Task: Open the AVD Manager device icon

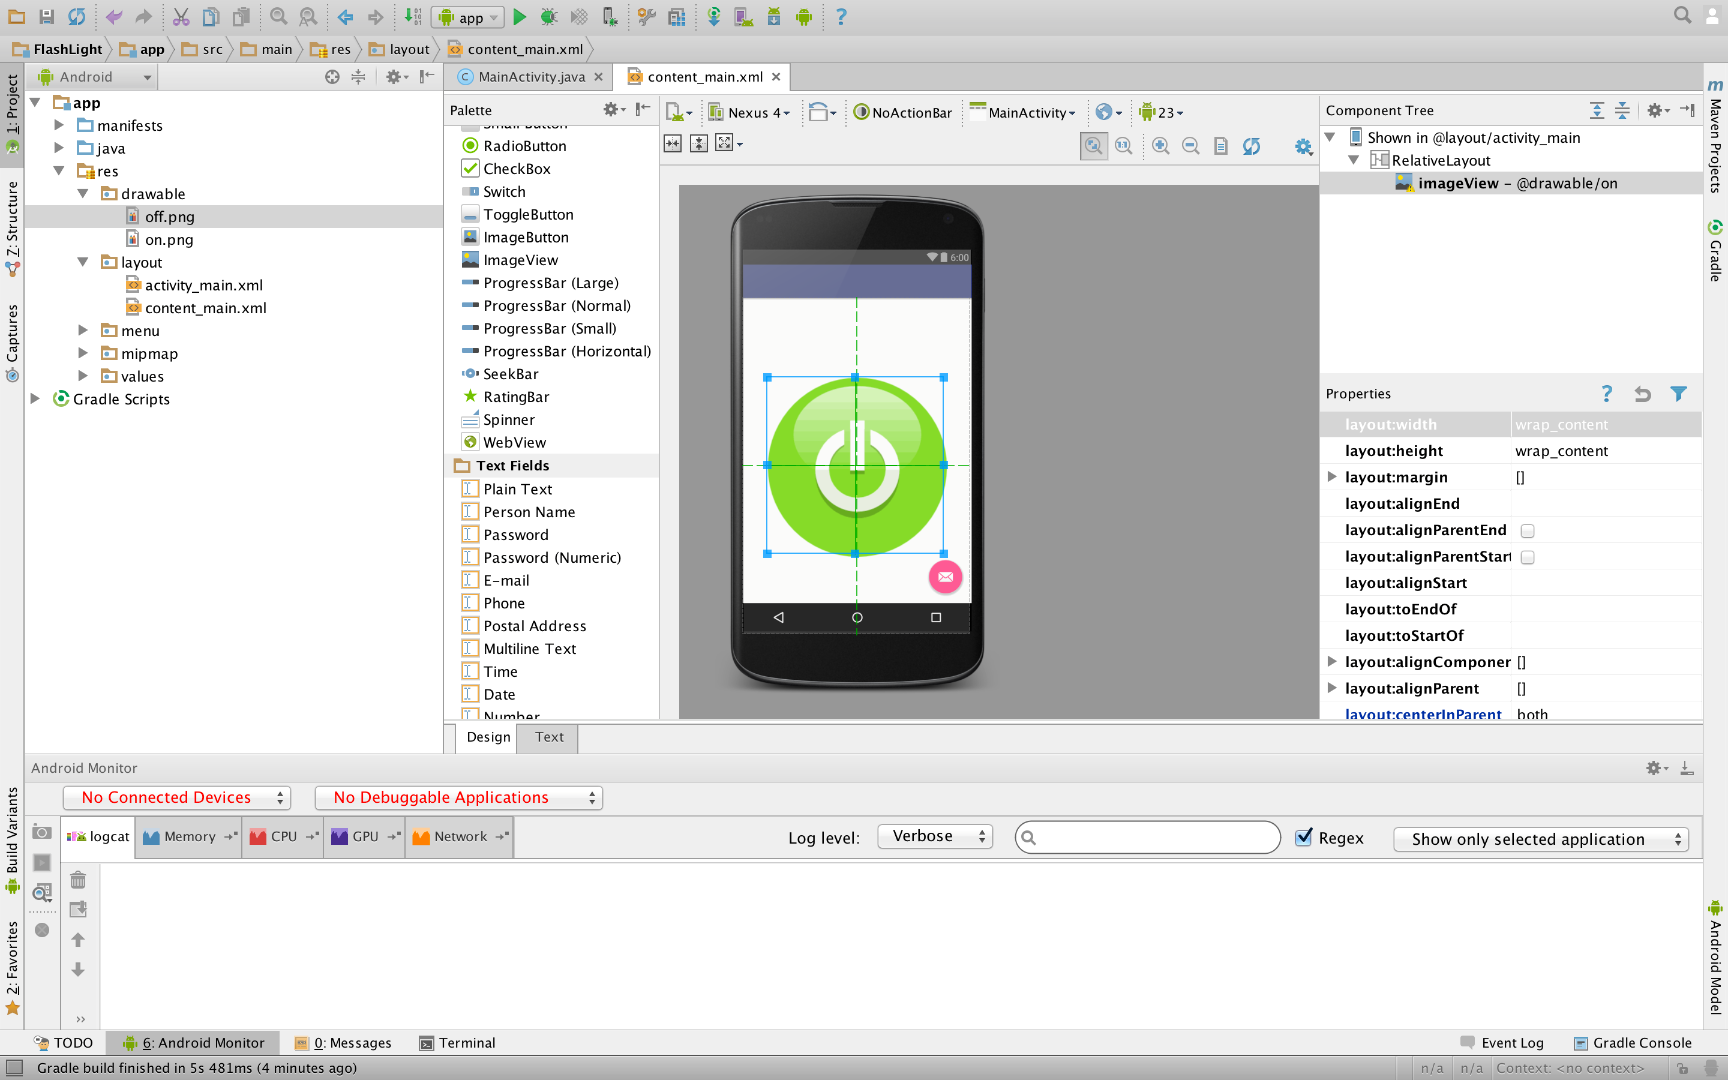Action: click(x=745, y=17)
